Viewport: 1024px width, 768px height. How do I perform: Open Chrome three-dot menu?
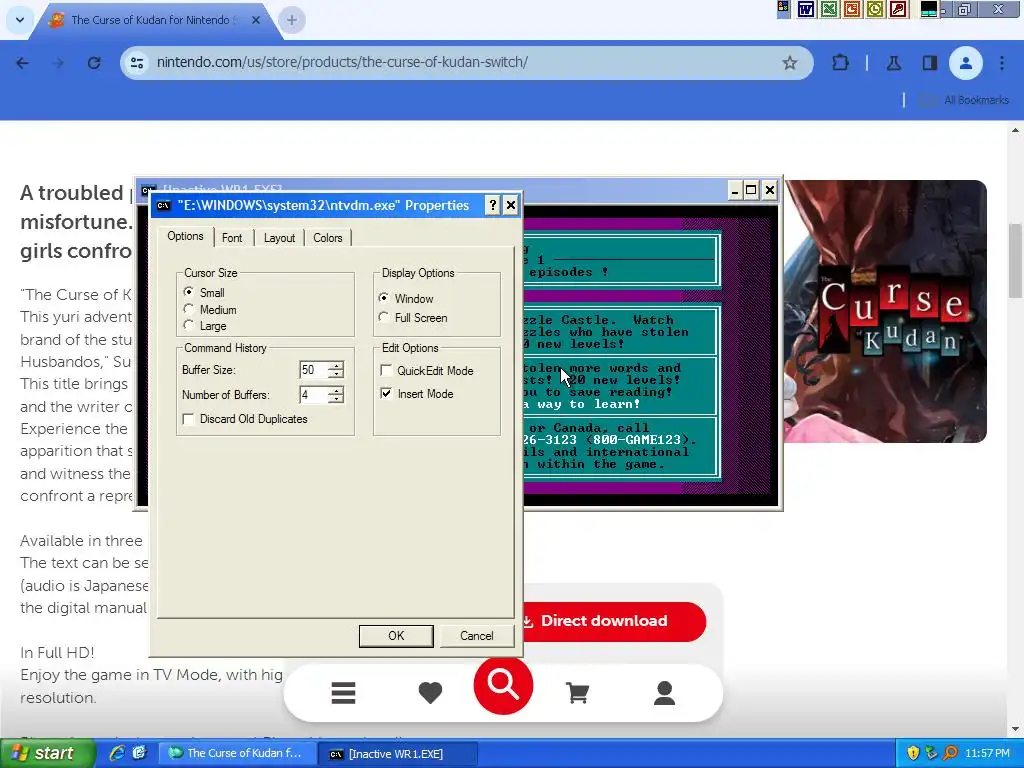1002,63
